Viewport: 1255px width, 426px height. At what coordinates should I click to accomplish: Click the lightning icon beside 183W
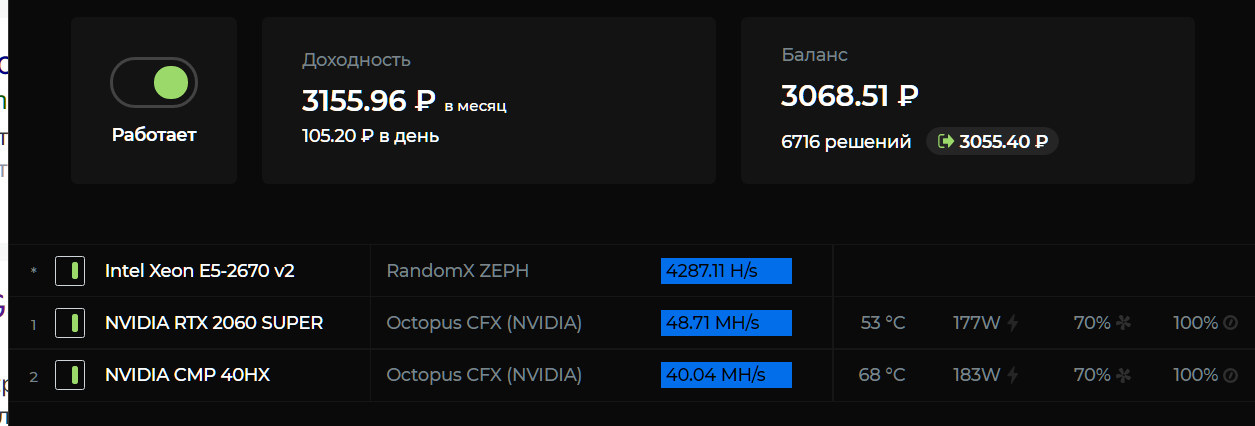tap(1013, 375)
